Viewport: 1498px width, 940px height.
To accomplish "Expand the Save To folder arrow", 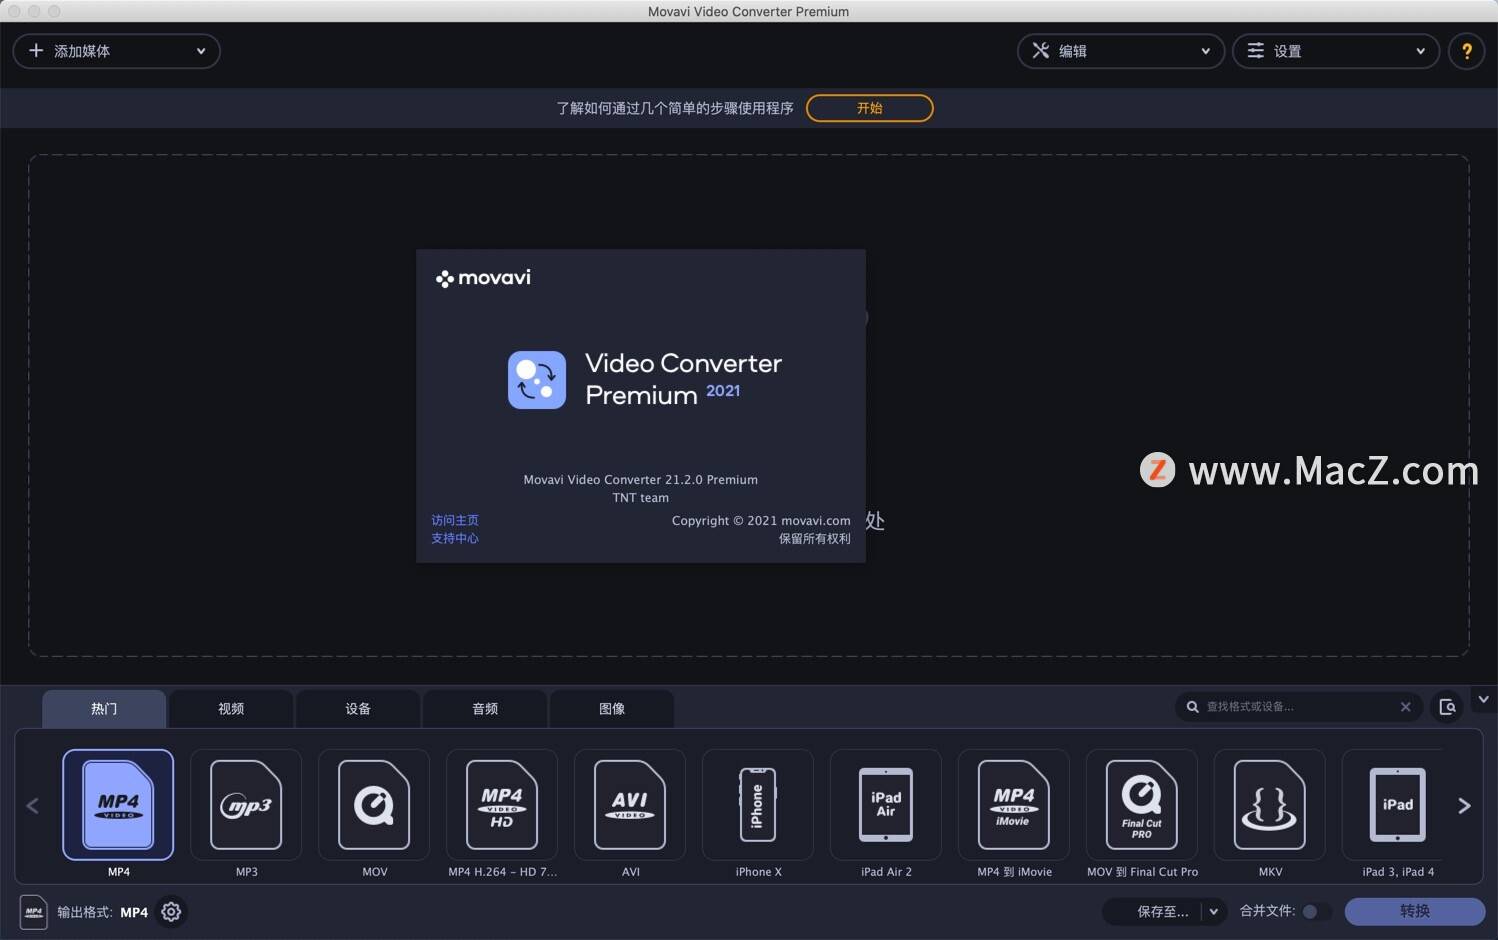I will pos(1213,912).
